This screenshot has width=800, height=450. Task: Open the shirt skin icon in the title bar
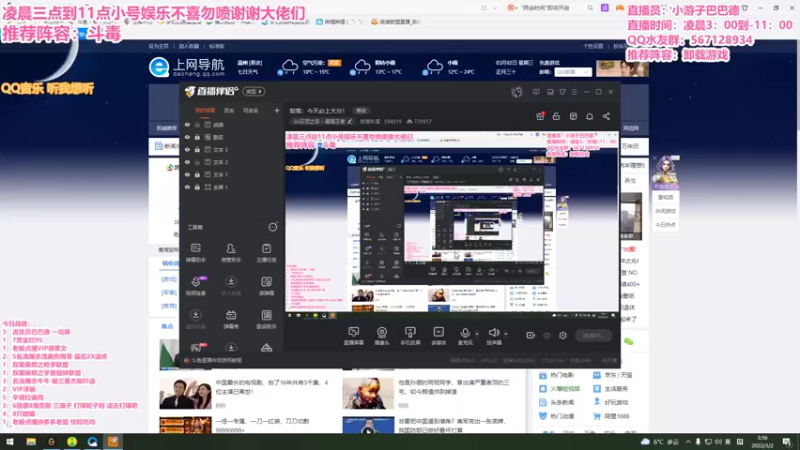[562, 92]
